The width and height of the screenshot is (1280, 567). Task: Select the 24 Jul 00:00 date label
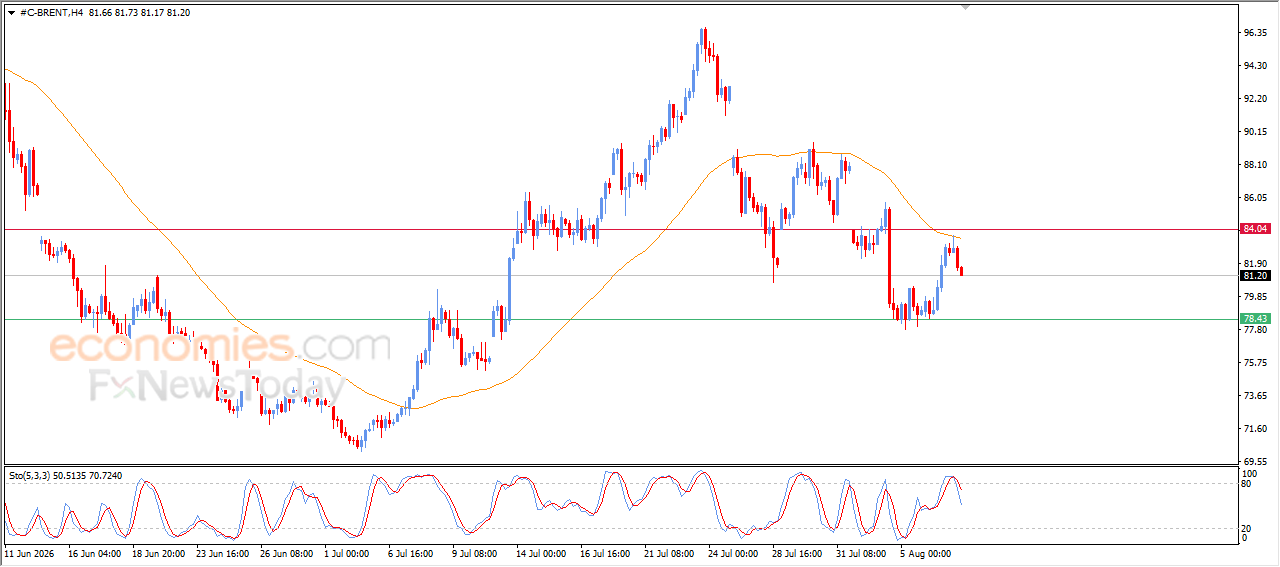[x=733, y=552]
